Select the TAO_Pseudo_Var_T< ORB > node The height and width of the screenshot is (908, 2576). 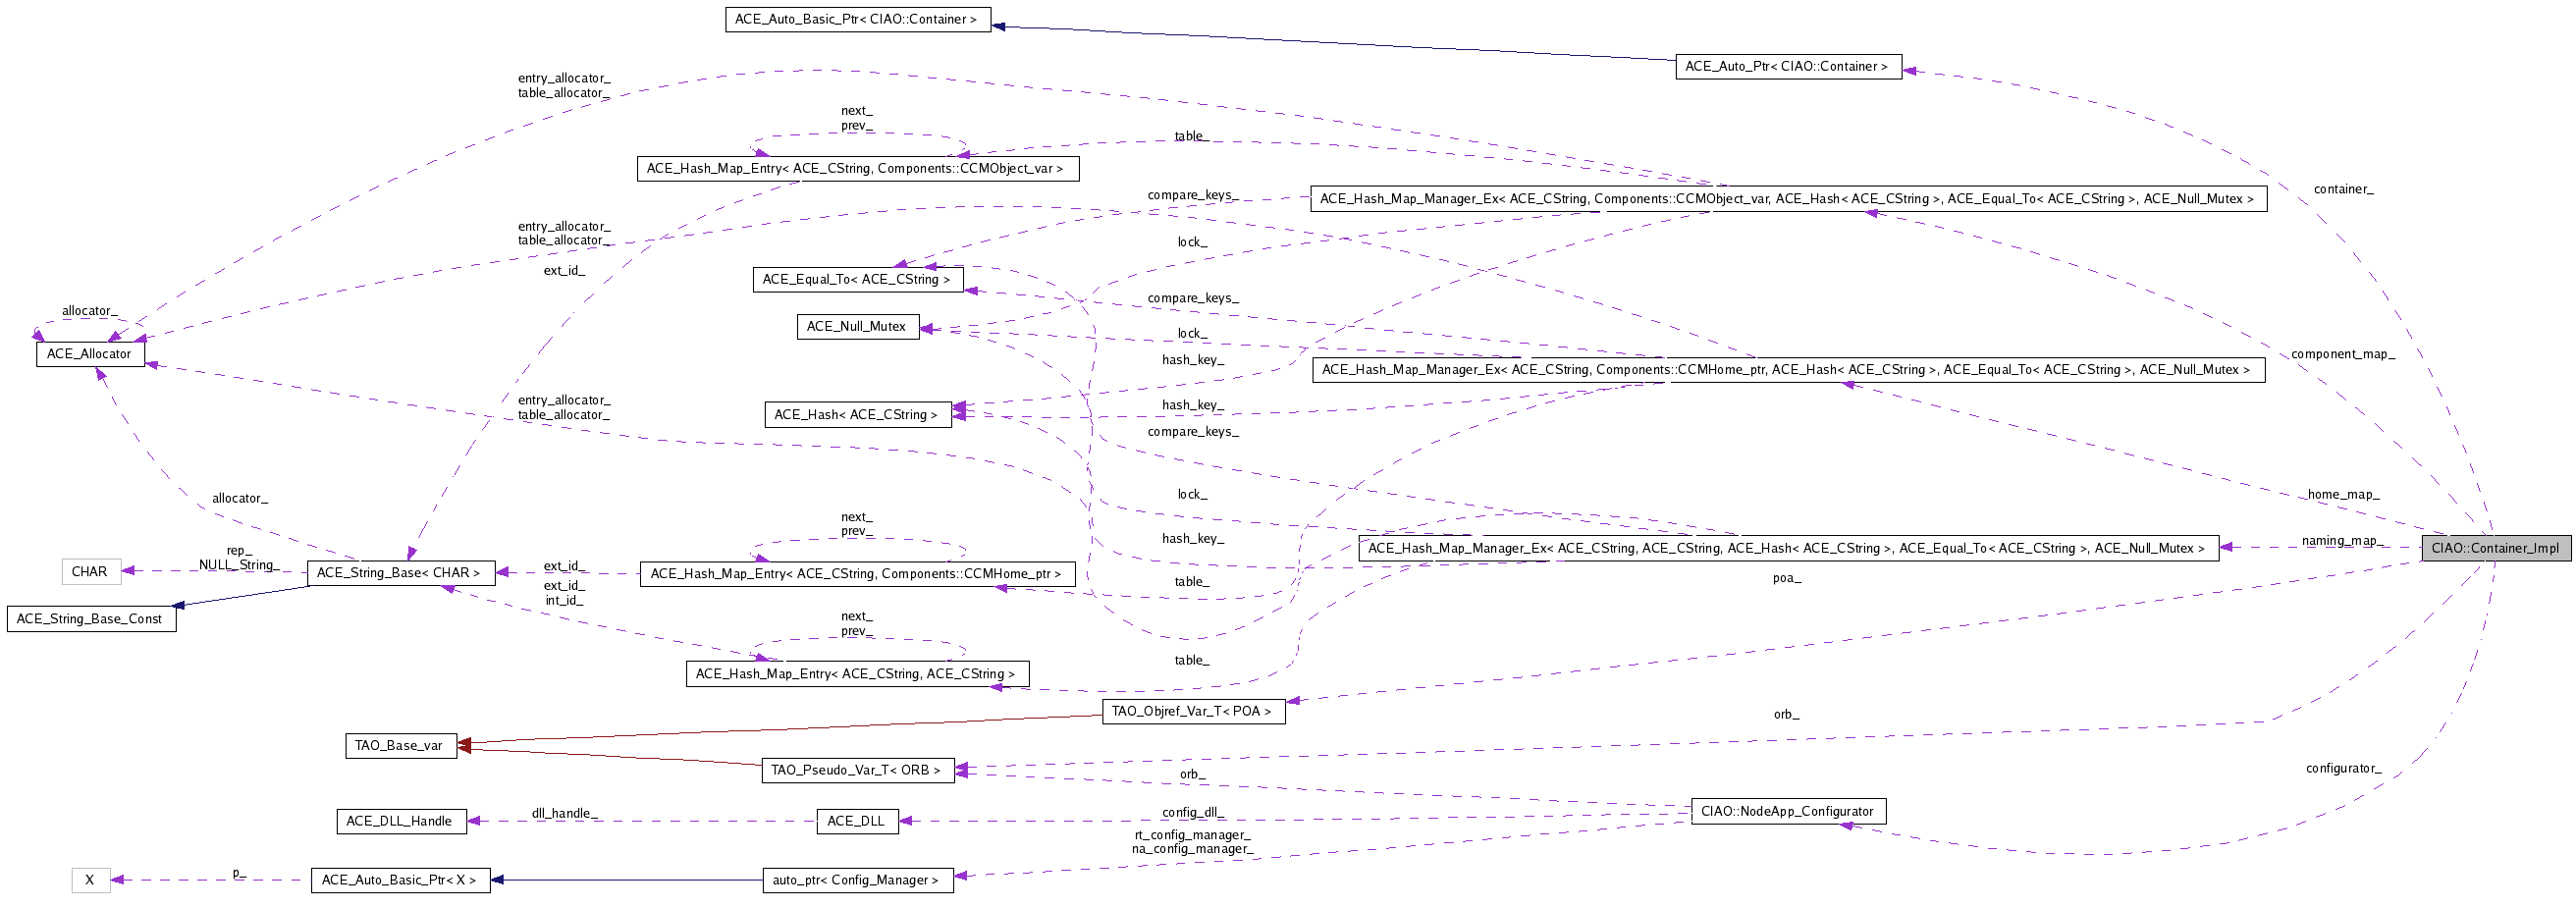[857, 770]
